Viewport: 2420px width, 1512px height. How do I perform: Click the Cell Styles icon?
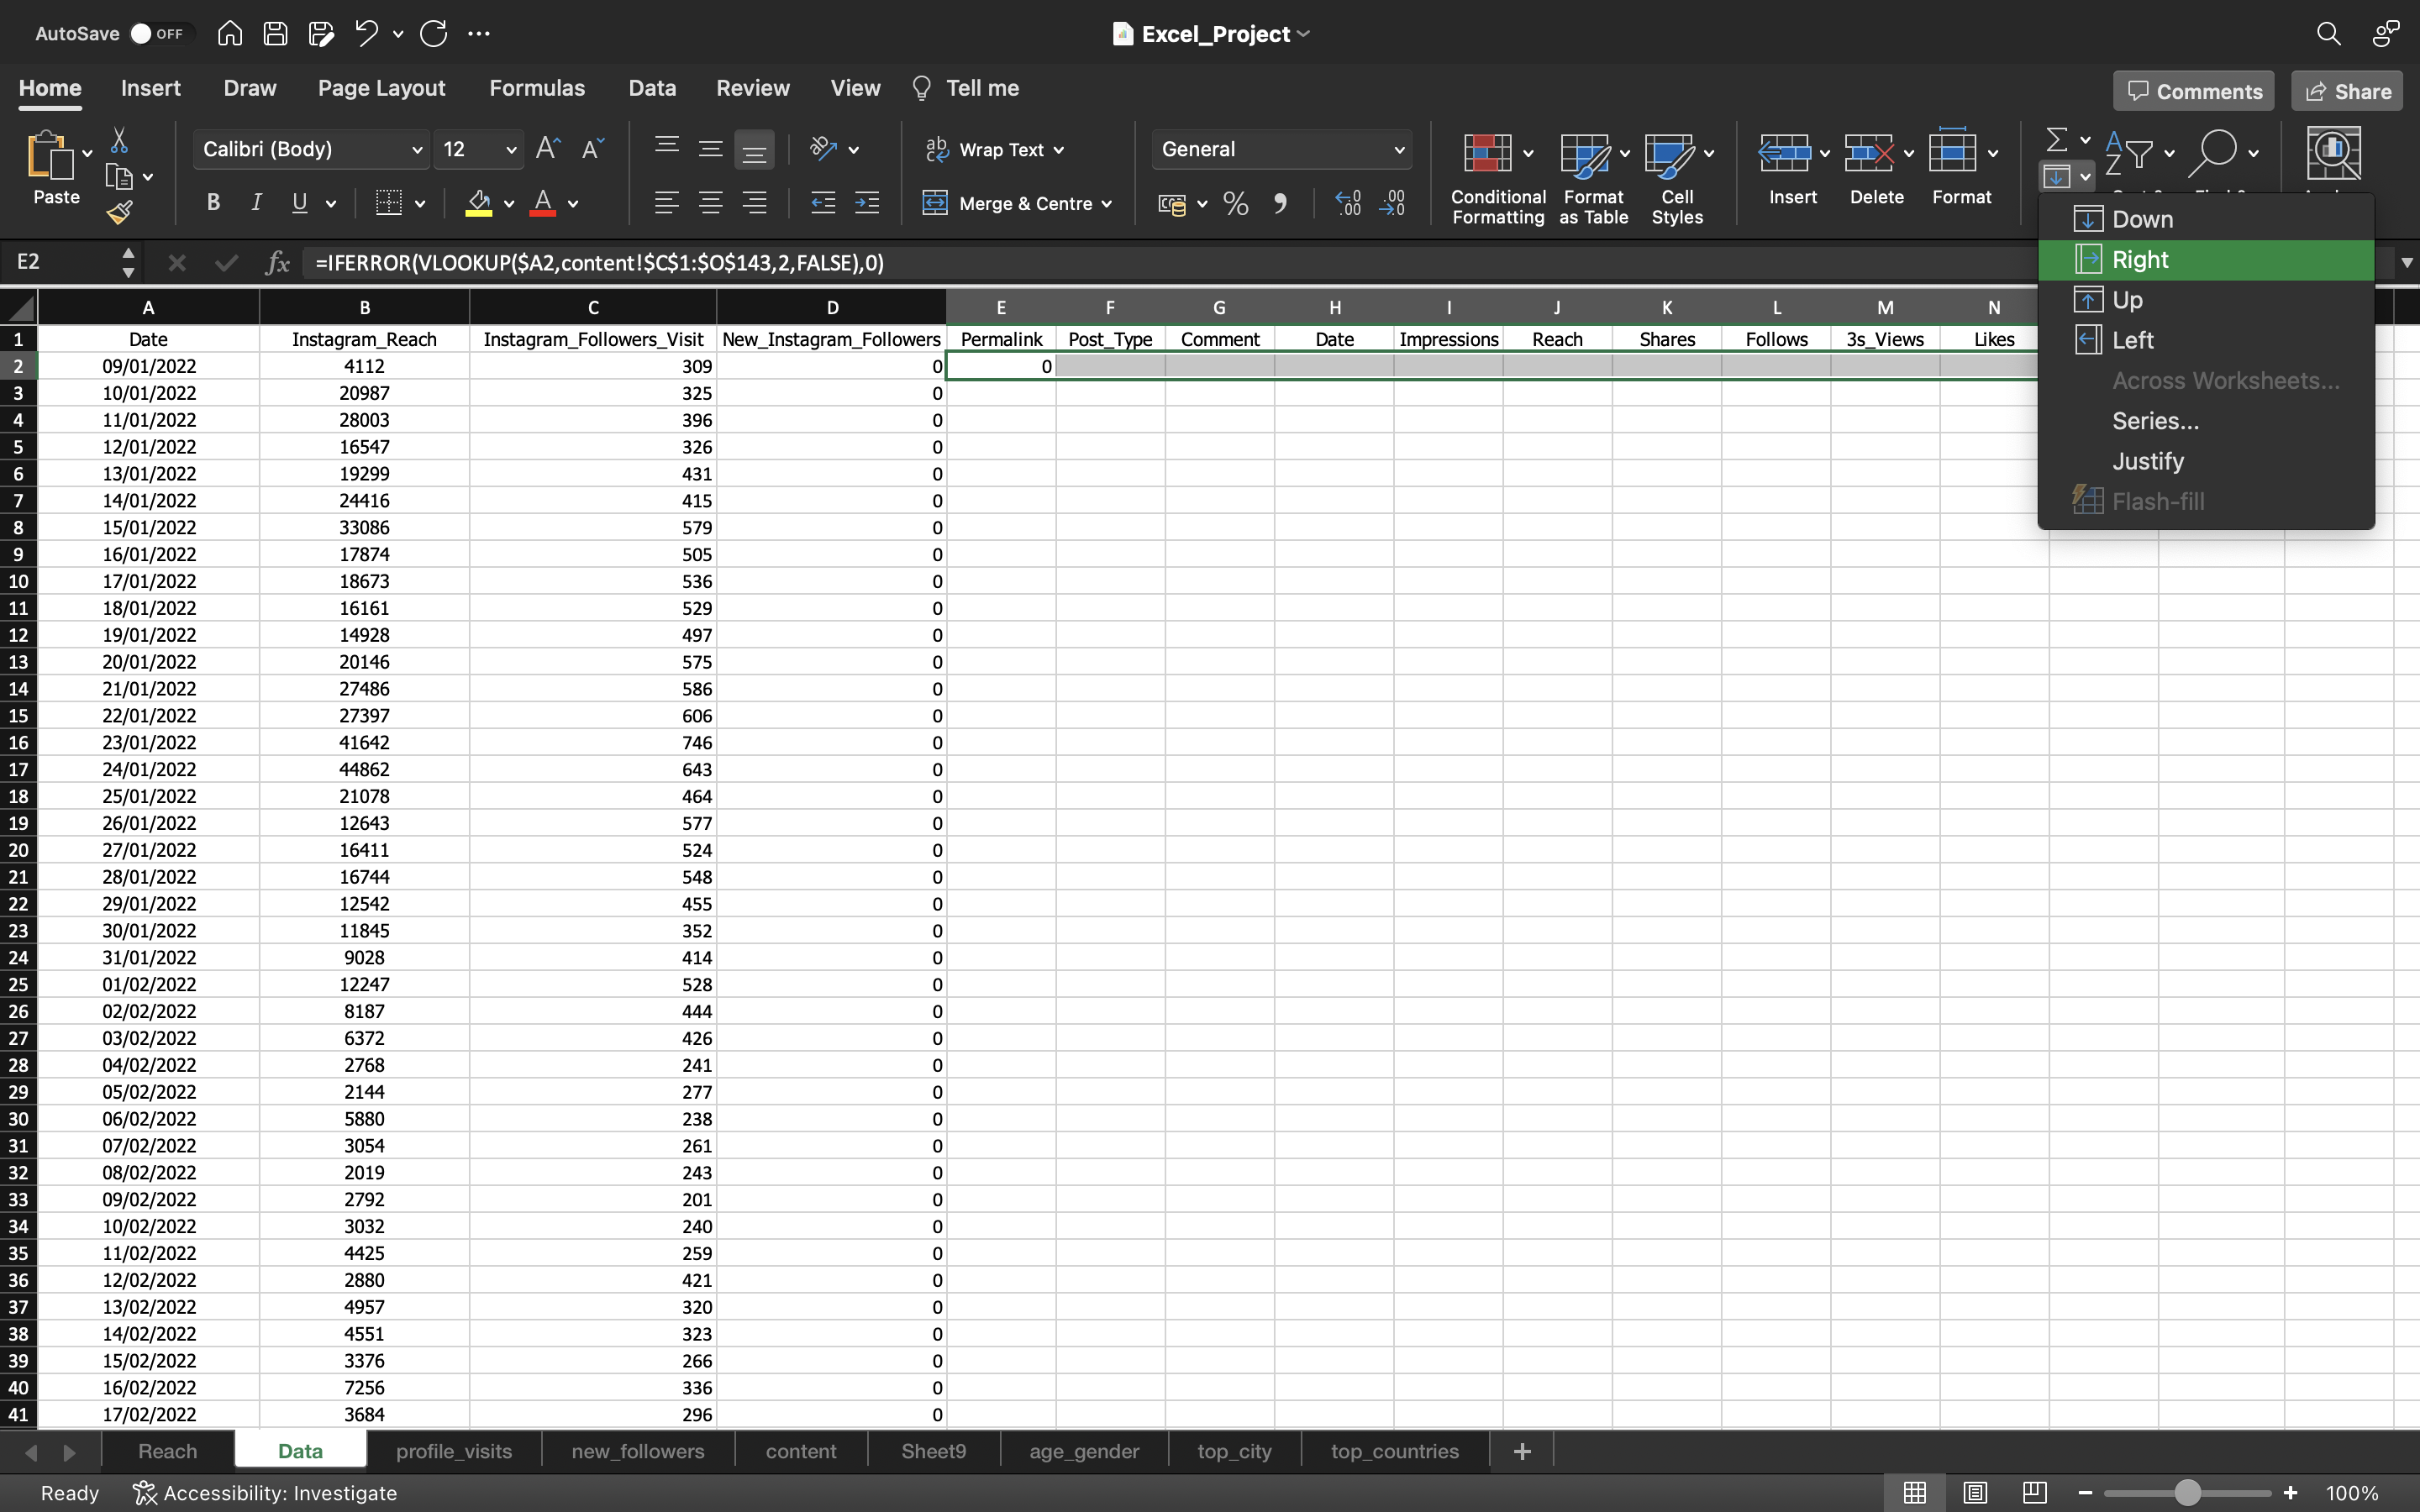(1669, 155)
